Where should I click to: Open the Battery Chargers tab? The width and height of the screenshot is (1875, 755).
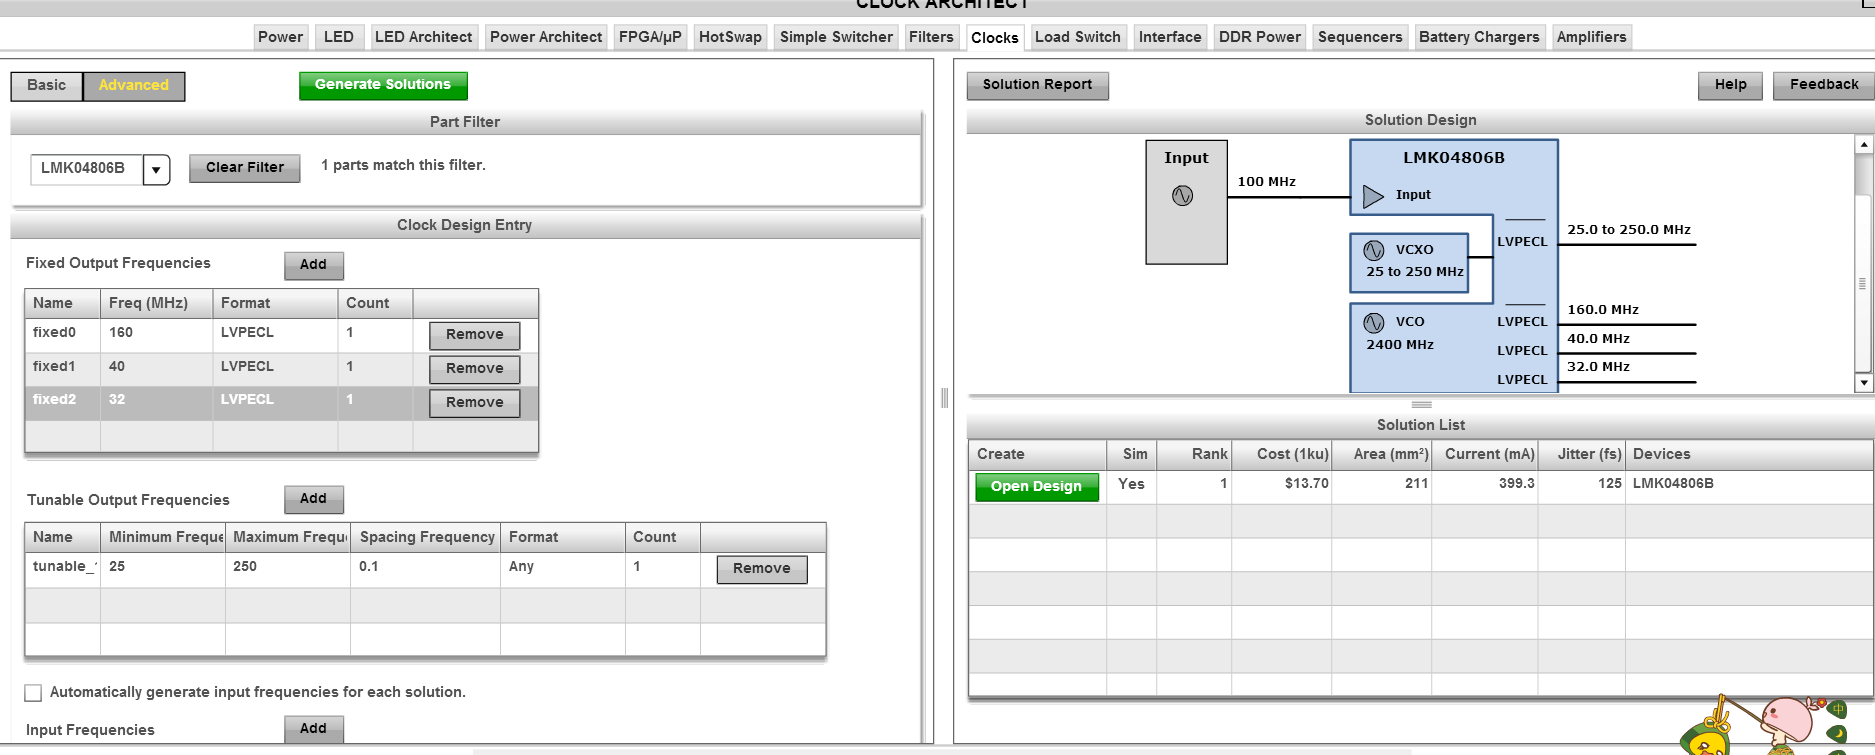1479,37
